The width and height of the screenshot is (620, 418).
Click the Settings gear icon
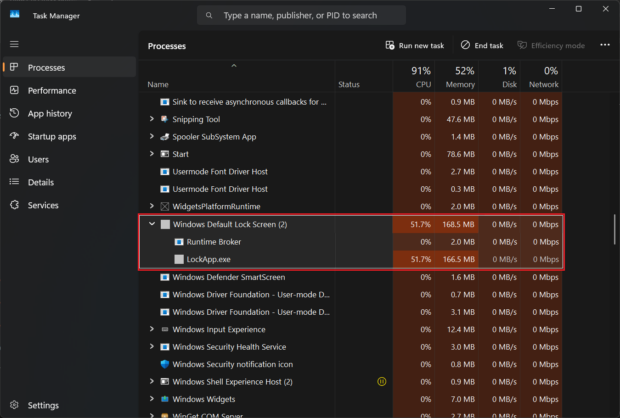pos(14,405)
